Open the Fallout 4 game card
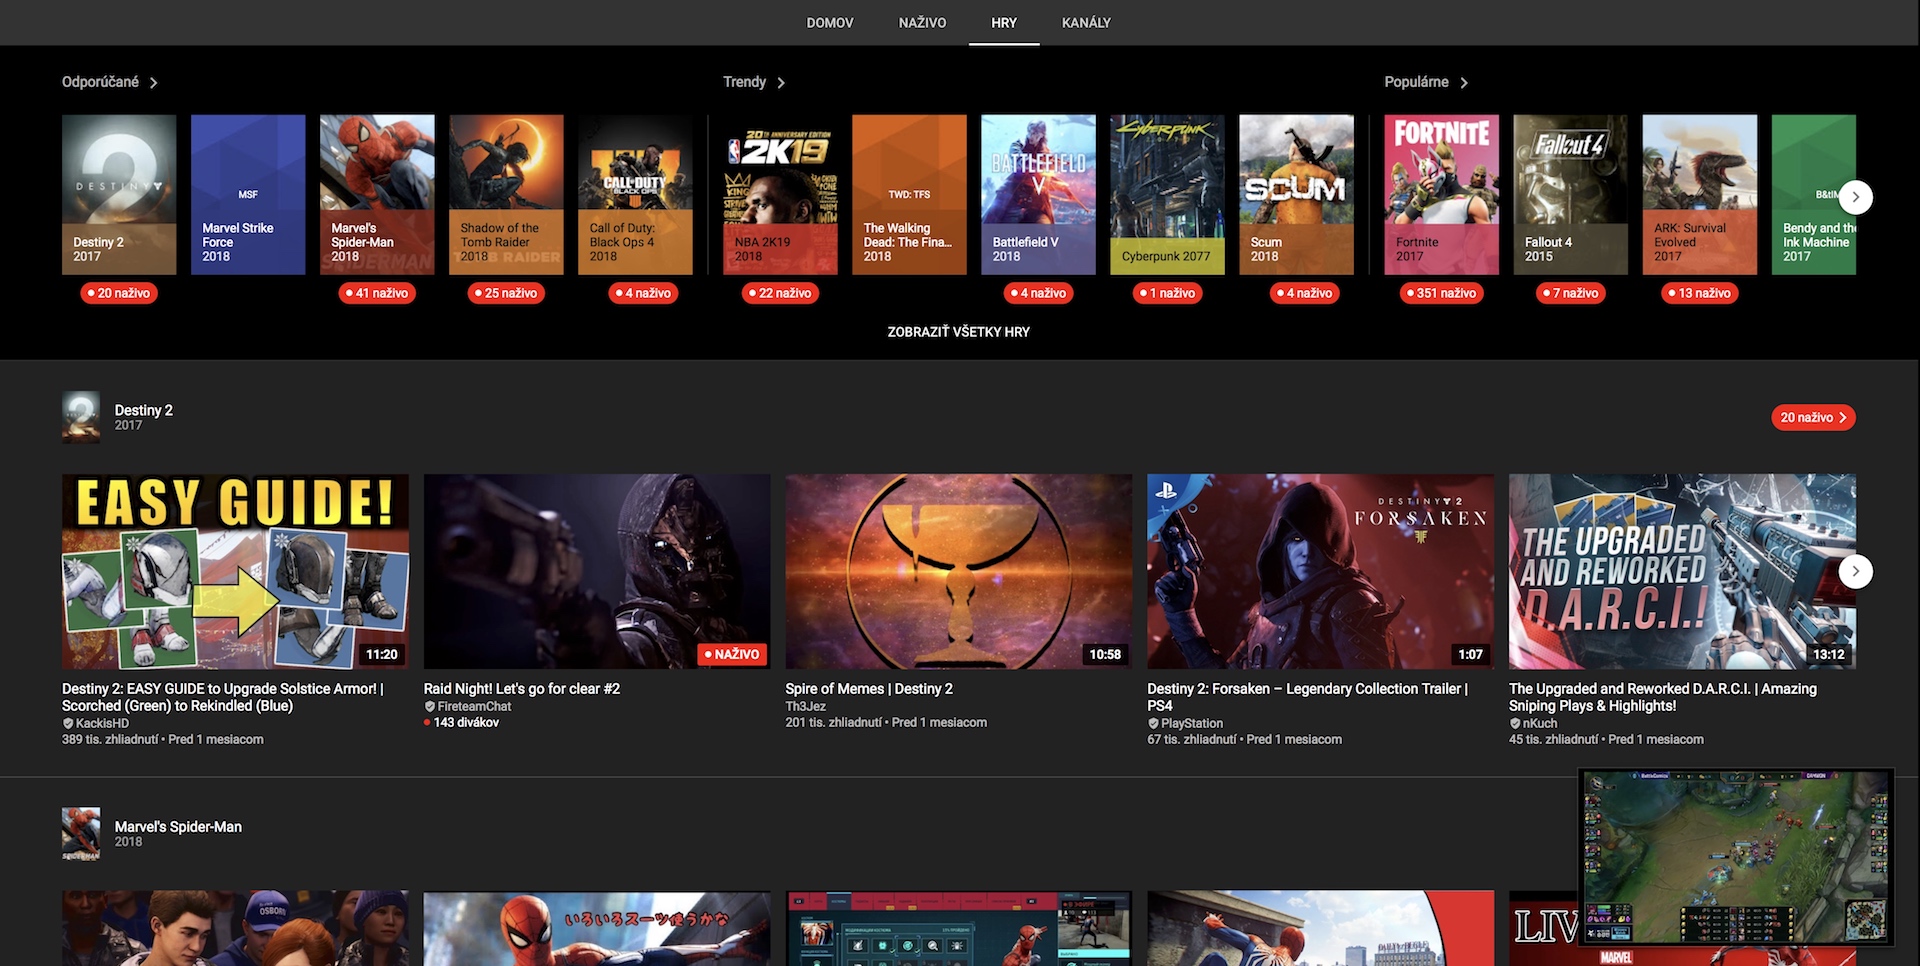This screenshot has width=1920, height=966. click(1570, 194)
